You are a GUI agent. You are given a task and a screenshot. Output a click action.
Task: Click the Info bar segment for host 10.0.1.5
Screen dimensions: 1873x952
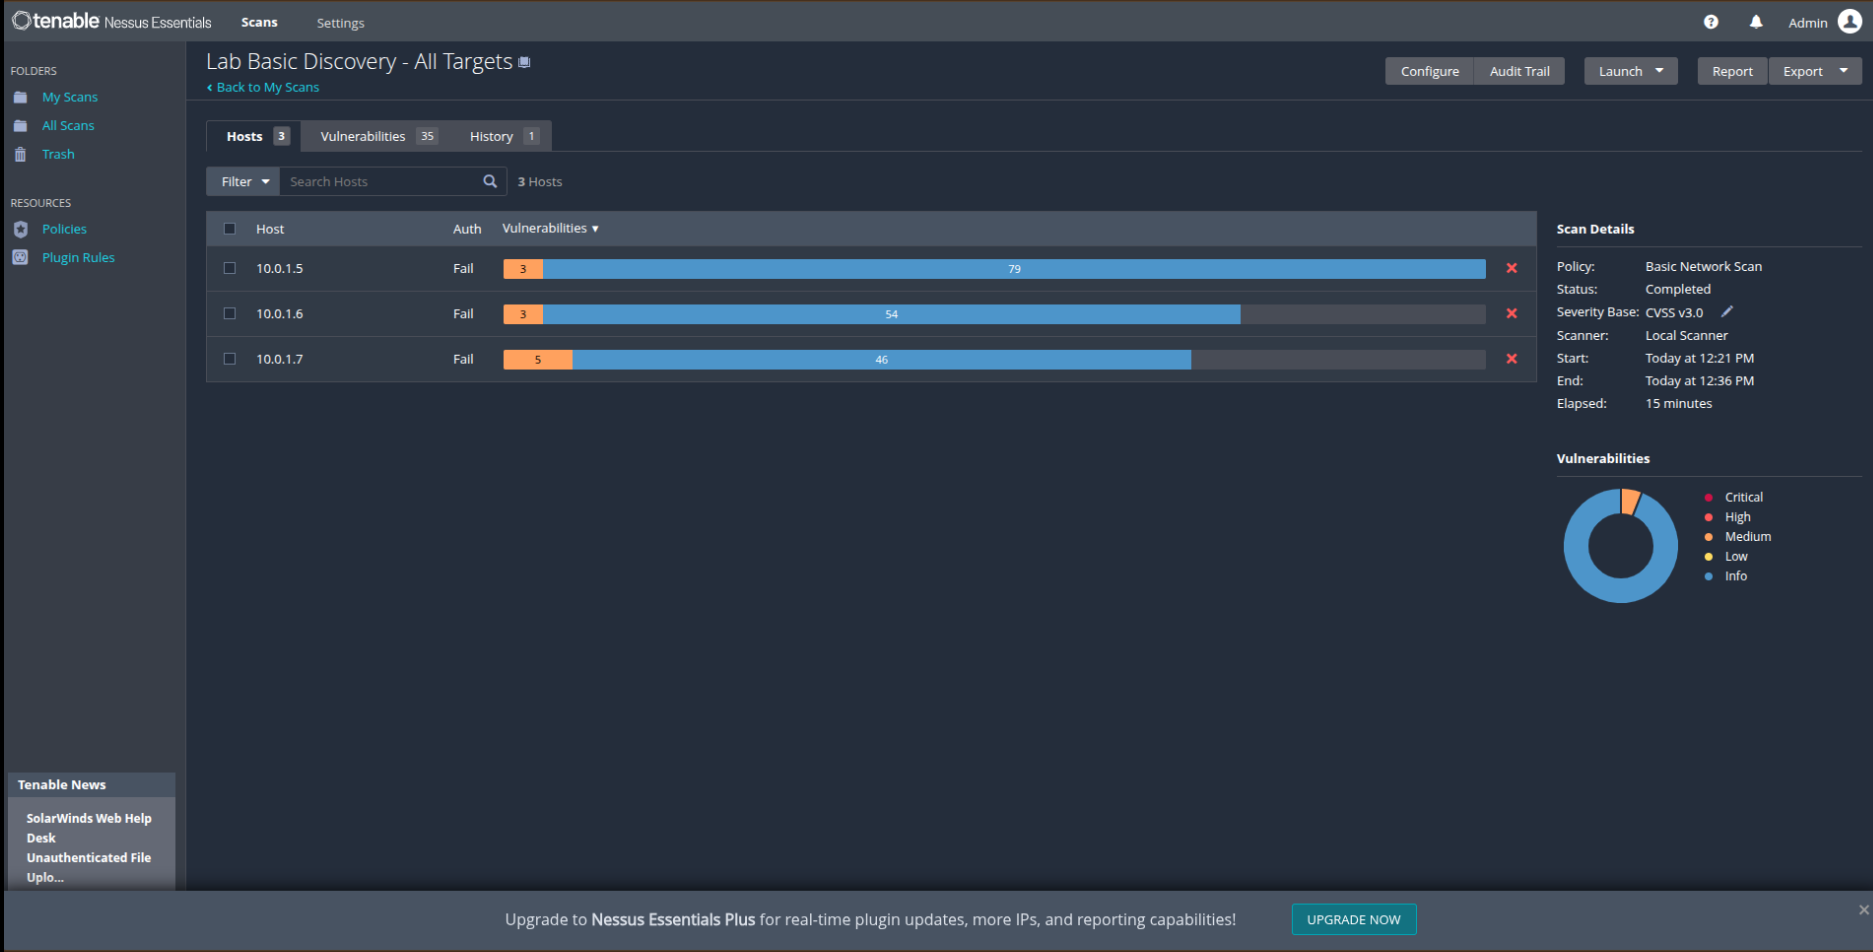[x=1014, y=268]
